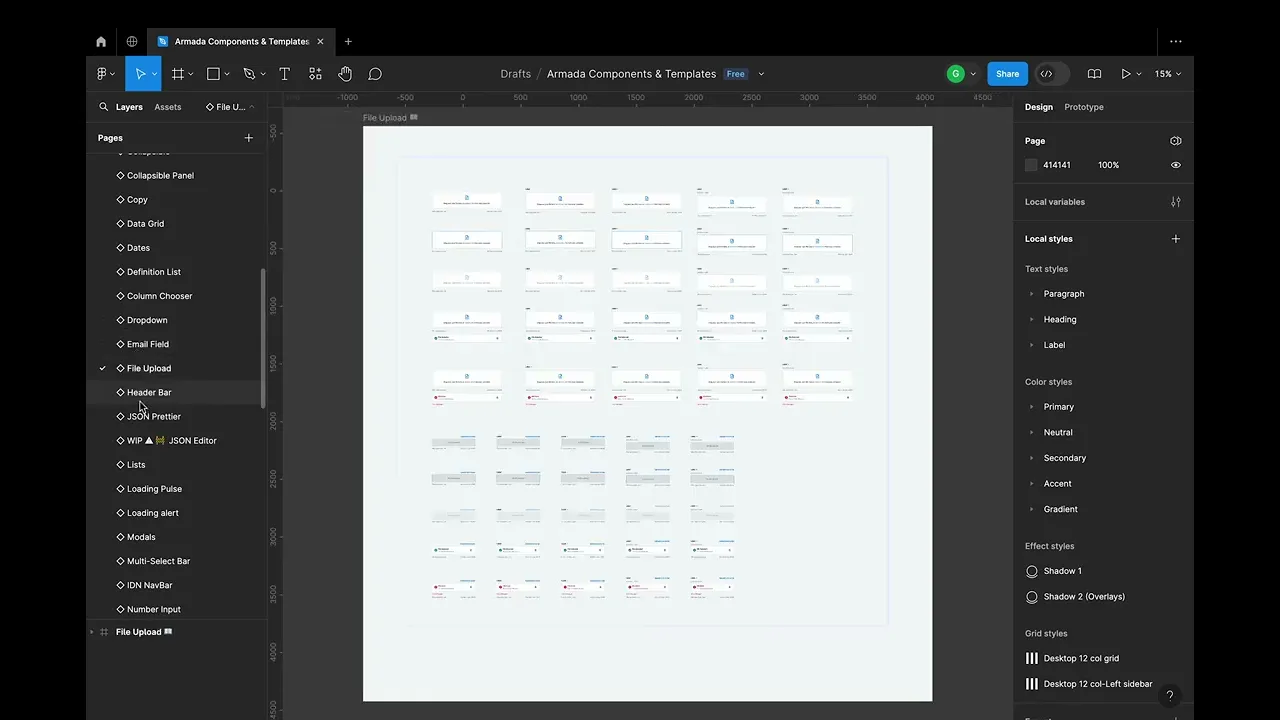Switch to the Layers tab

point(129,107)
